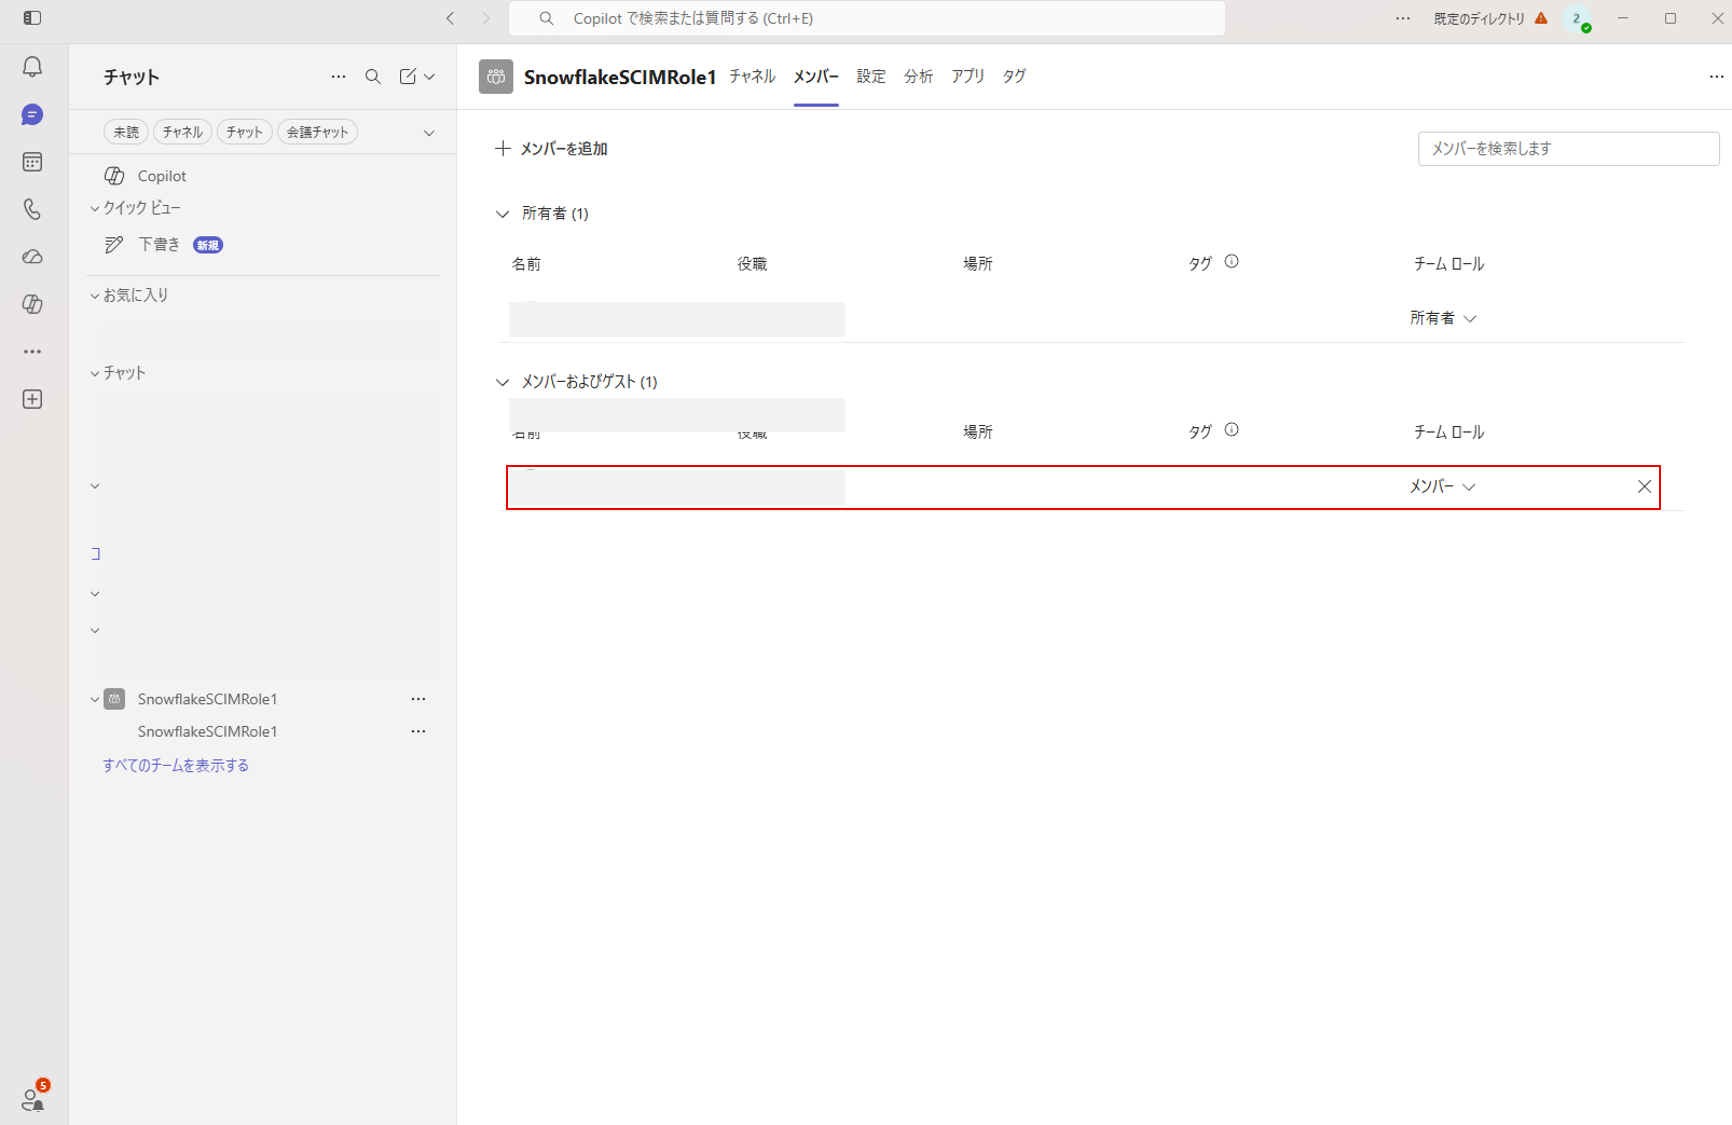The image size is (1732, 1125).
Task: Switch to the アプリ tab
Action: click(x=968, y=76)
